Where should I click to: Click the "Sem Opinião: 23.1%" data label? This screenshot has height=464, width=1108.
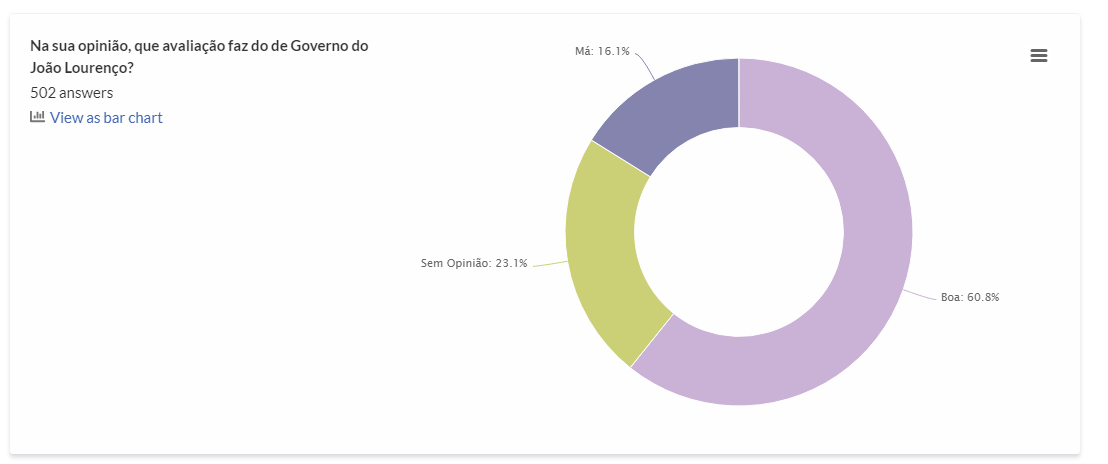(x=474, y=264)
